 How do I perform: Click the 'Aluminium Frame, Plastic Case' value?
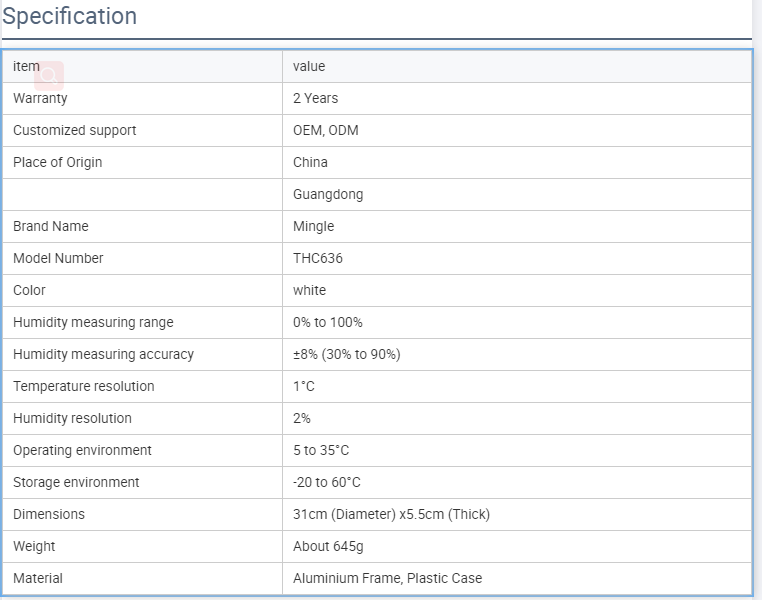(387, 578)
